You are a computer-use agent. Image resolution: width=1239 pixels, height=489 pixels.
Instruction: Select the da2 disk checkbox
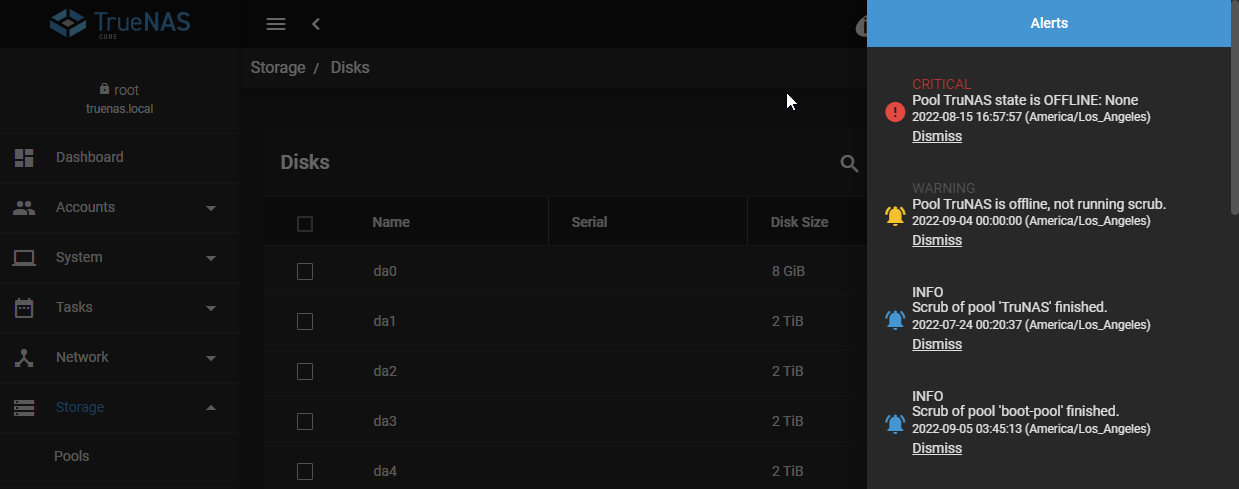coord(305,372)
